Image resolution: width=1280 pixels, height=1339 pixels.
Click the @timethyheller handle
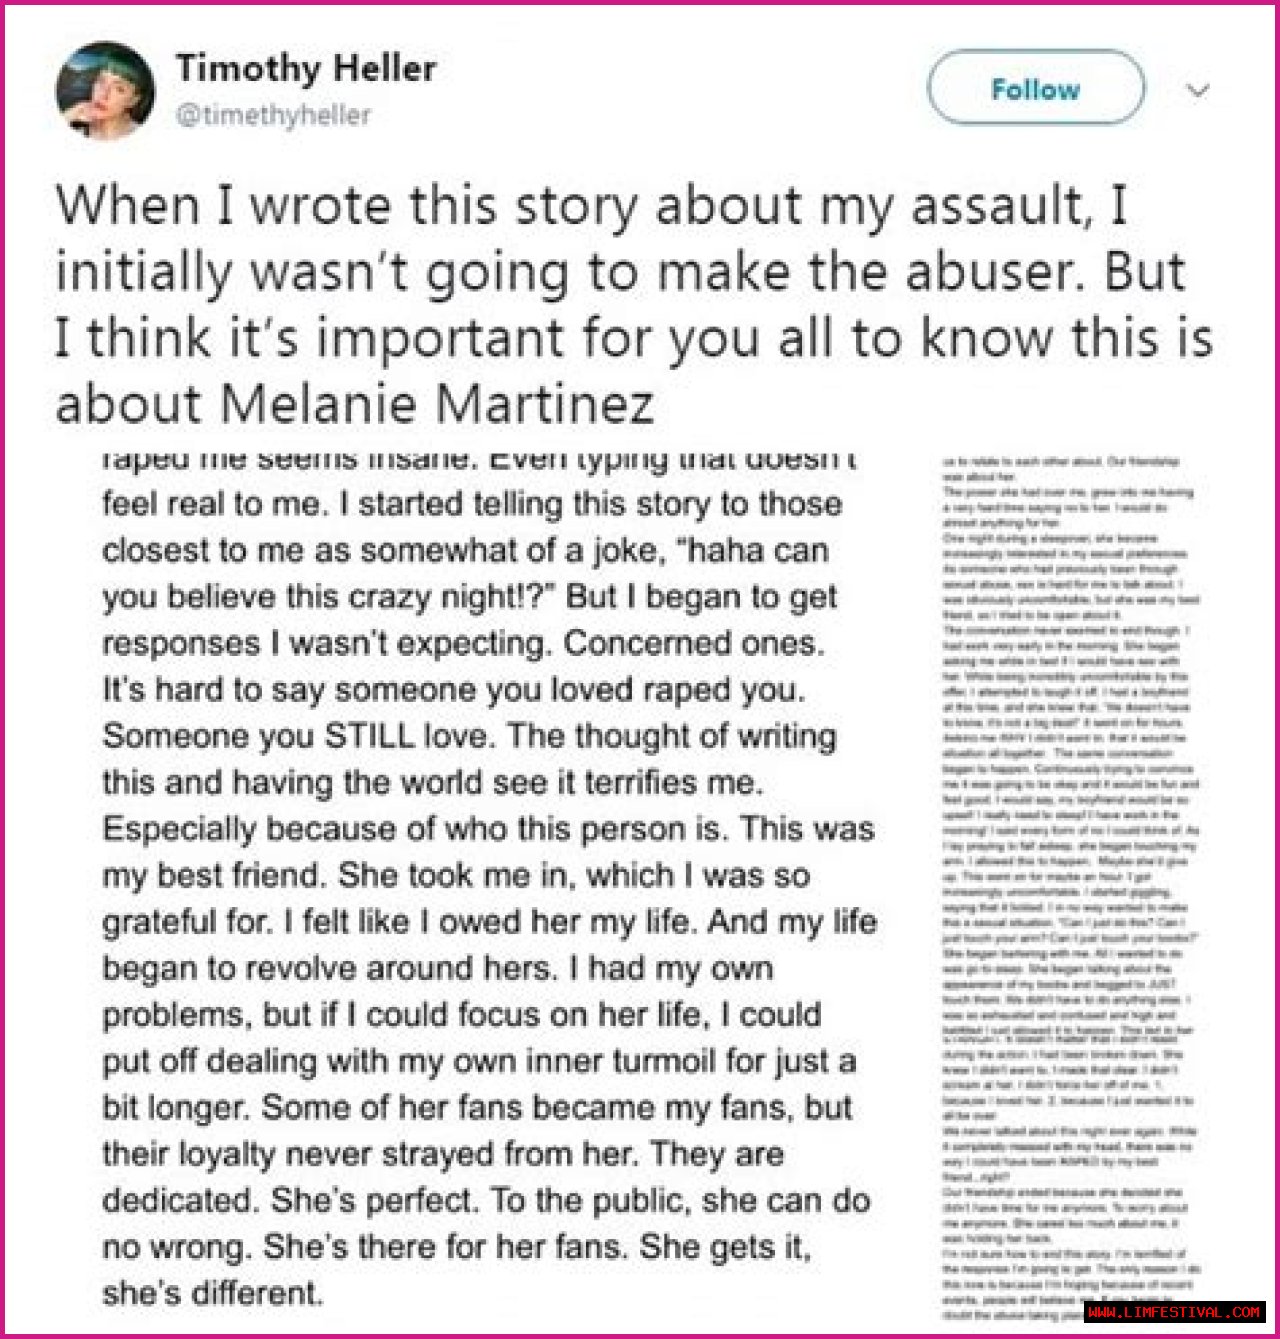pyautogui.click(x=273, y=115)
